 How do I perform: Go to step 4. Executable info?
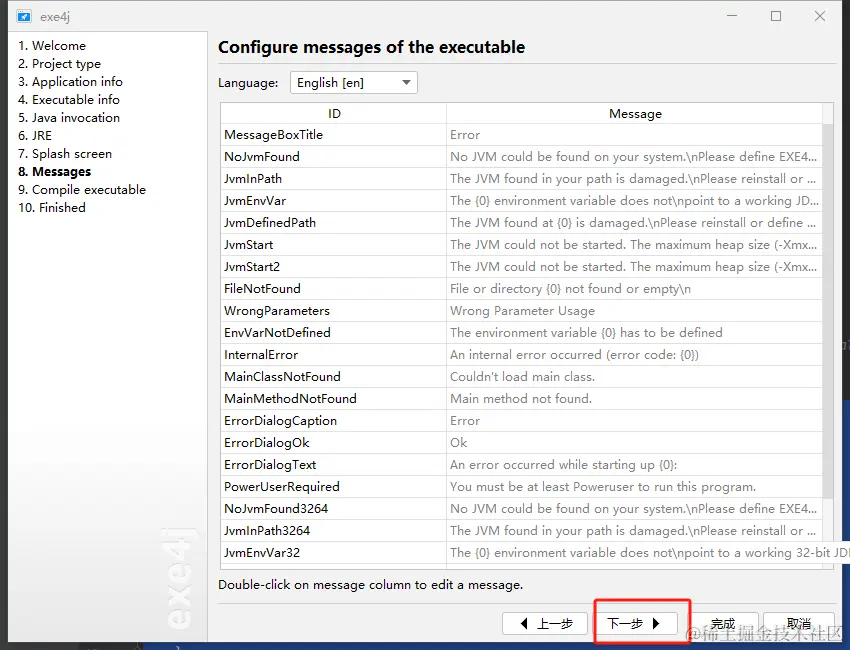click(x=69, y=99)
